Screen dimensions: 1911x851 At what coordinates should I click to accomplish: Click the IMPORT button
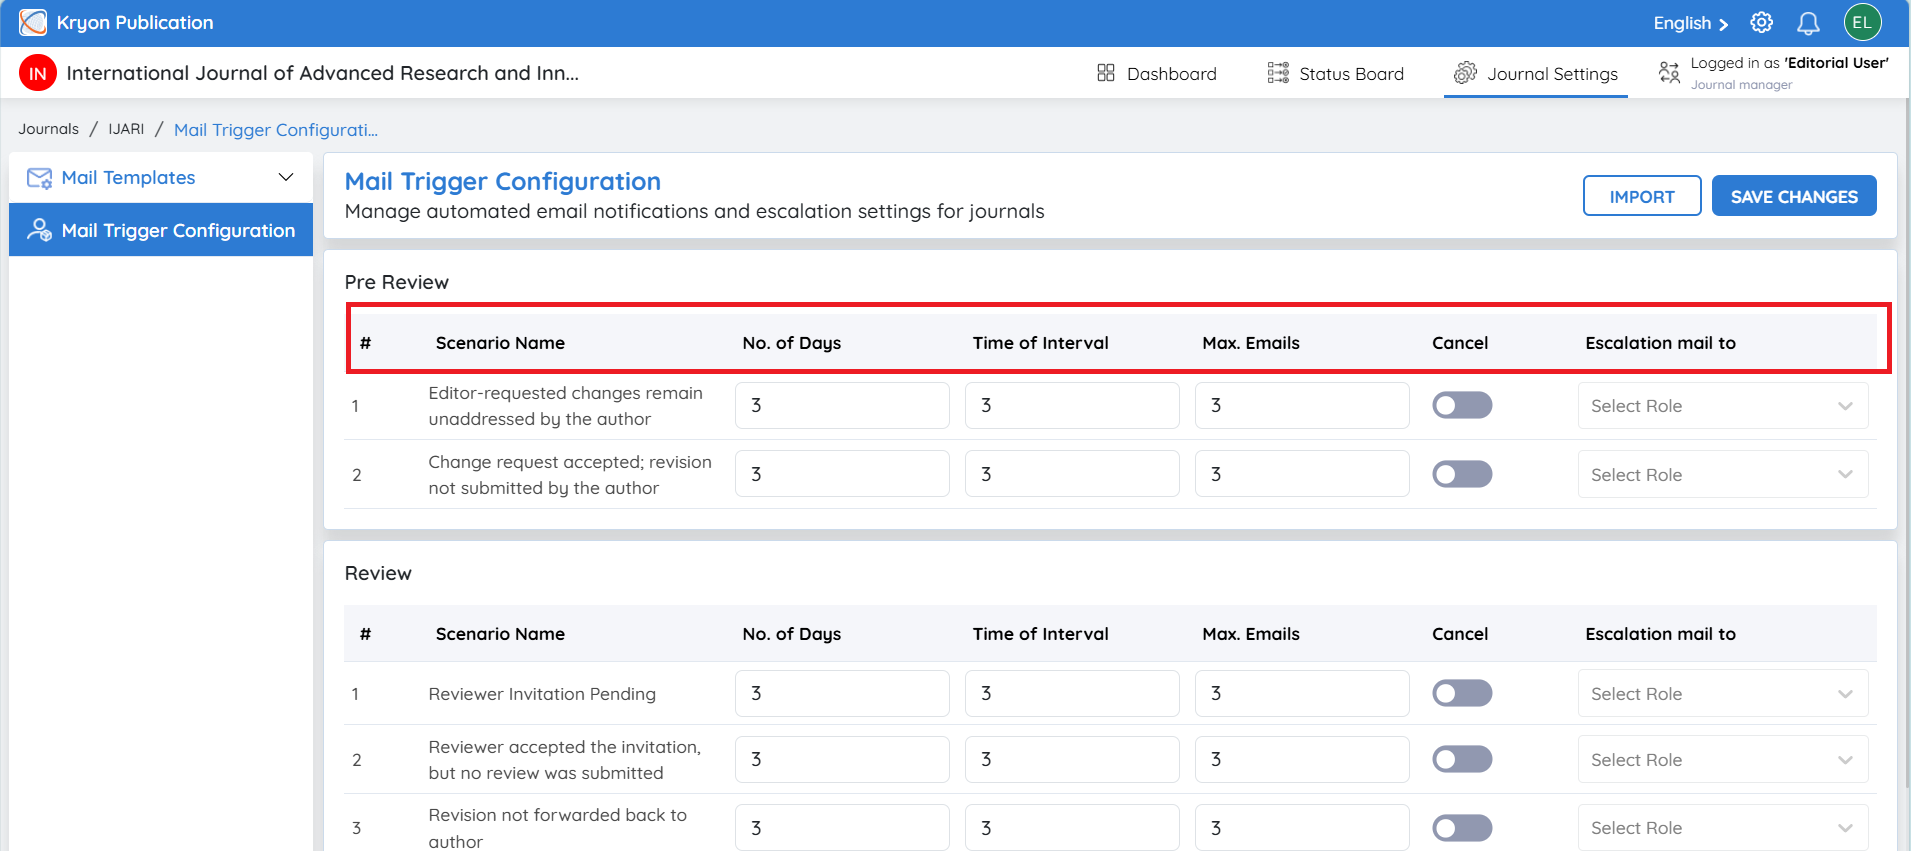pos(1642,196)
